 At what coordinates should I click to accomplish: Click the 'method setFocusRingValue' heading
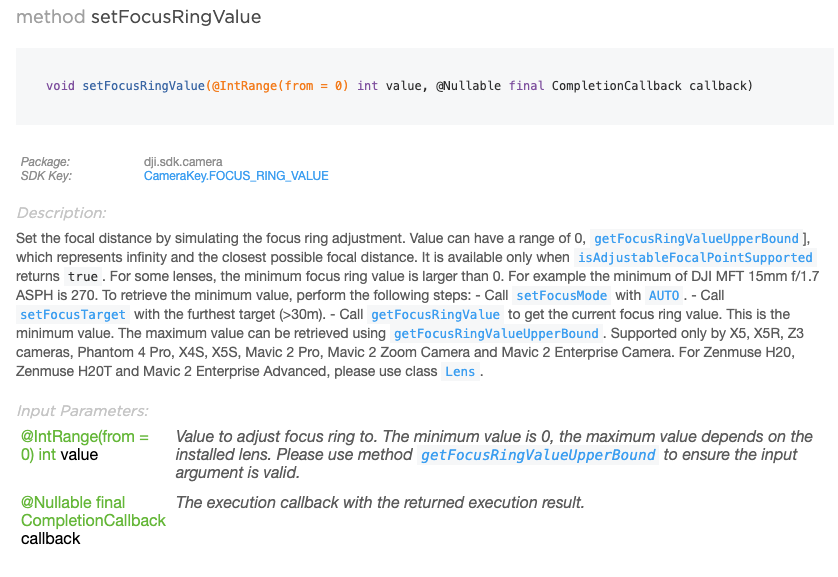click(x=138, y=16)
